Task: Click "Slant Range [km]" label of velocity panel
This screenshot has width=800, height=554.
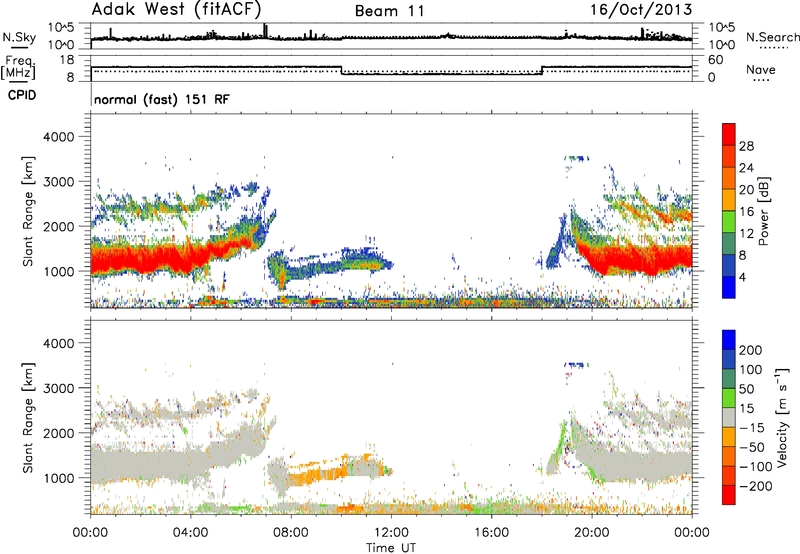Action: (x=28, y=418)
